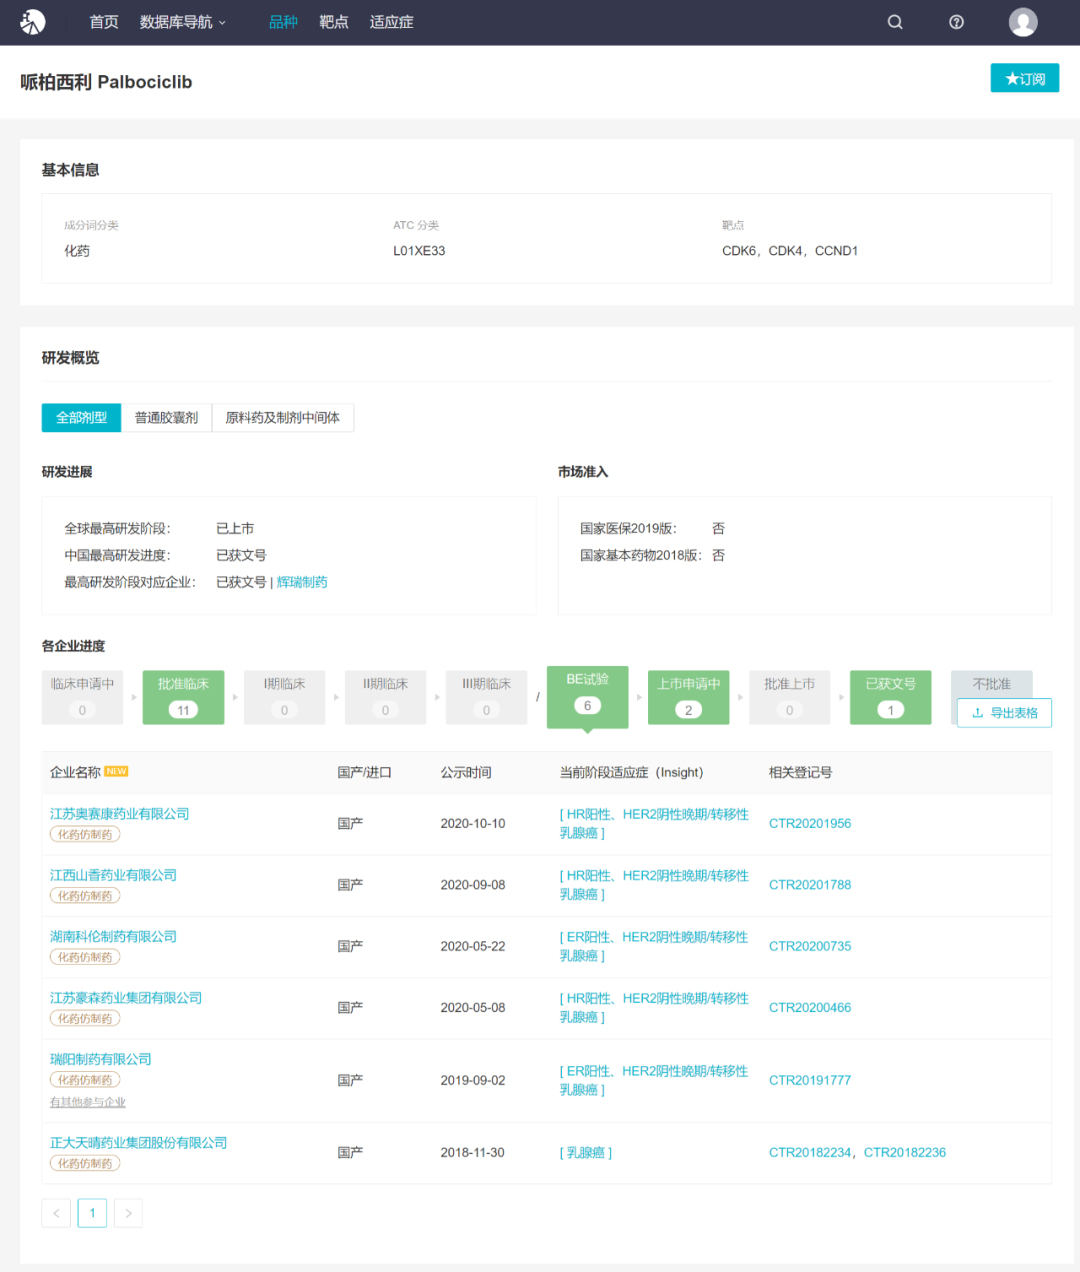Open registration number CTR20200466
1080x1272 pixels.
tap(810, 1008)
